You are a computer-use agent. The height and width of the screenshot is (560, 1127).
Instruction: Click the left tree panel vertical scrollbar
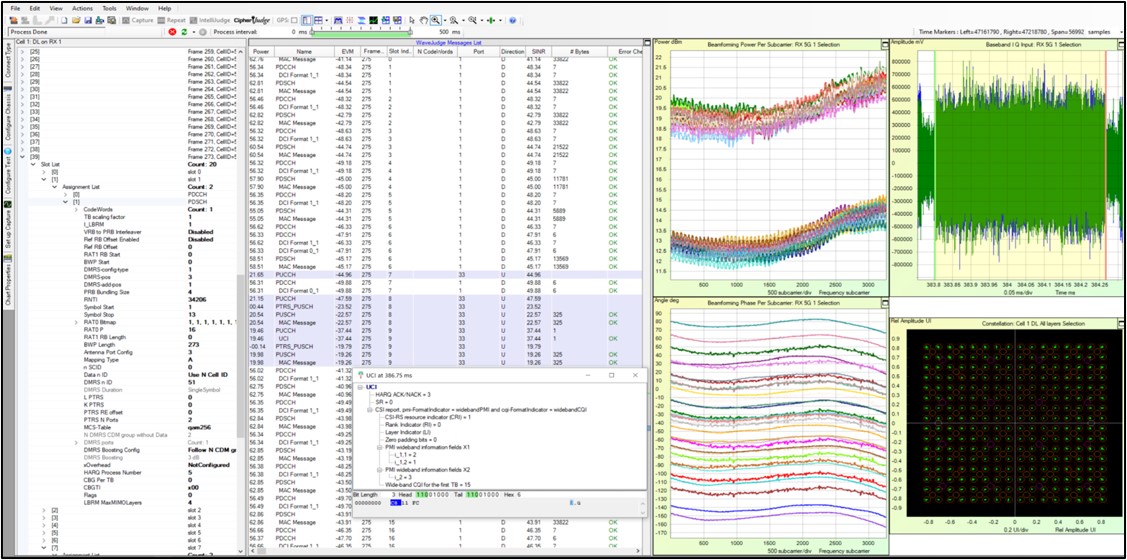tap(240, 302)
